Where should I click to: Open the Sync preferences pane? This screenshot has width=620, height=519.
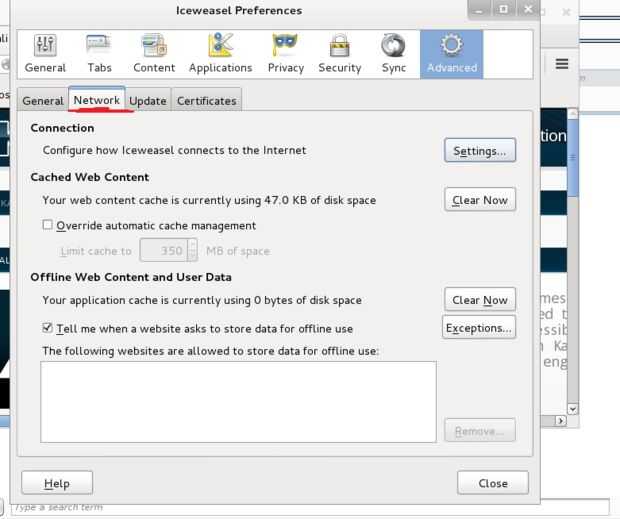pyautogui.click(x=393, y=55)
